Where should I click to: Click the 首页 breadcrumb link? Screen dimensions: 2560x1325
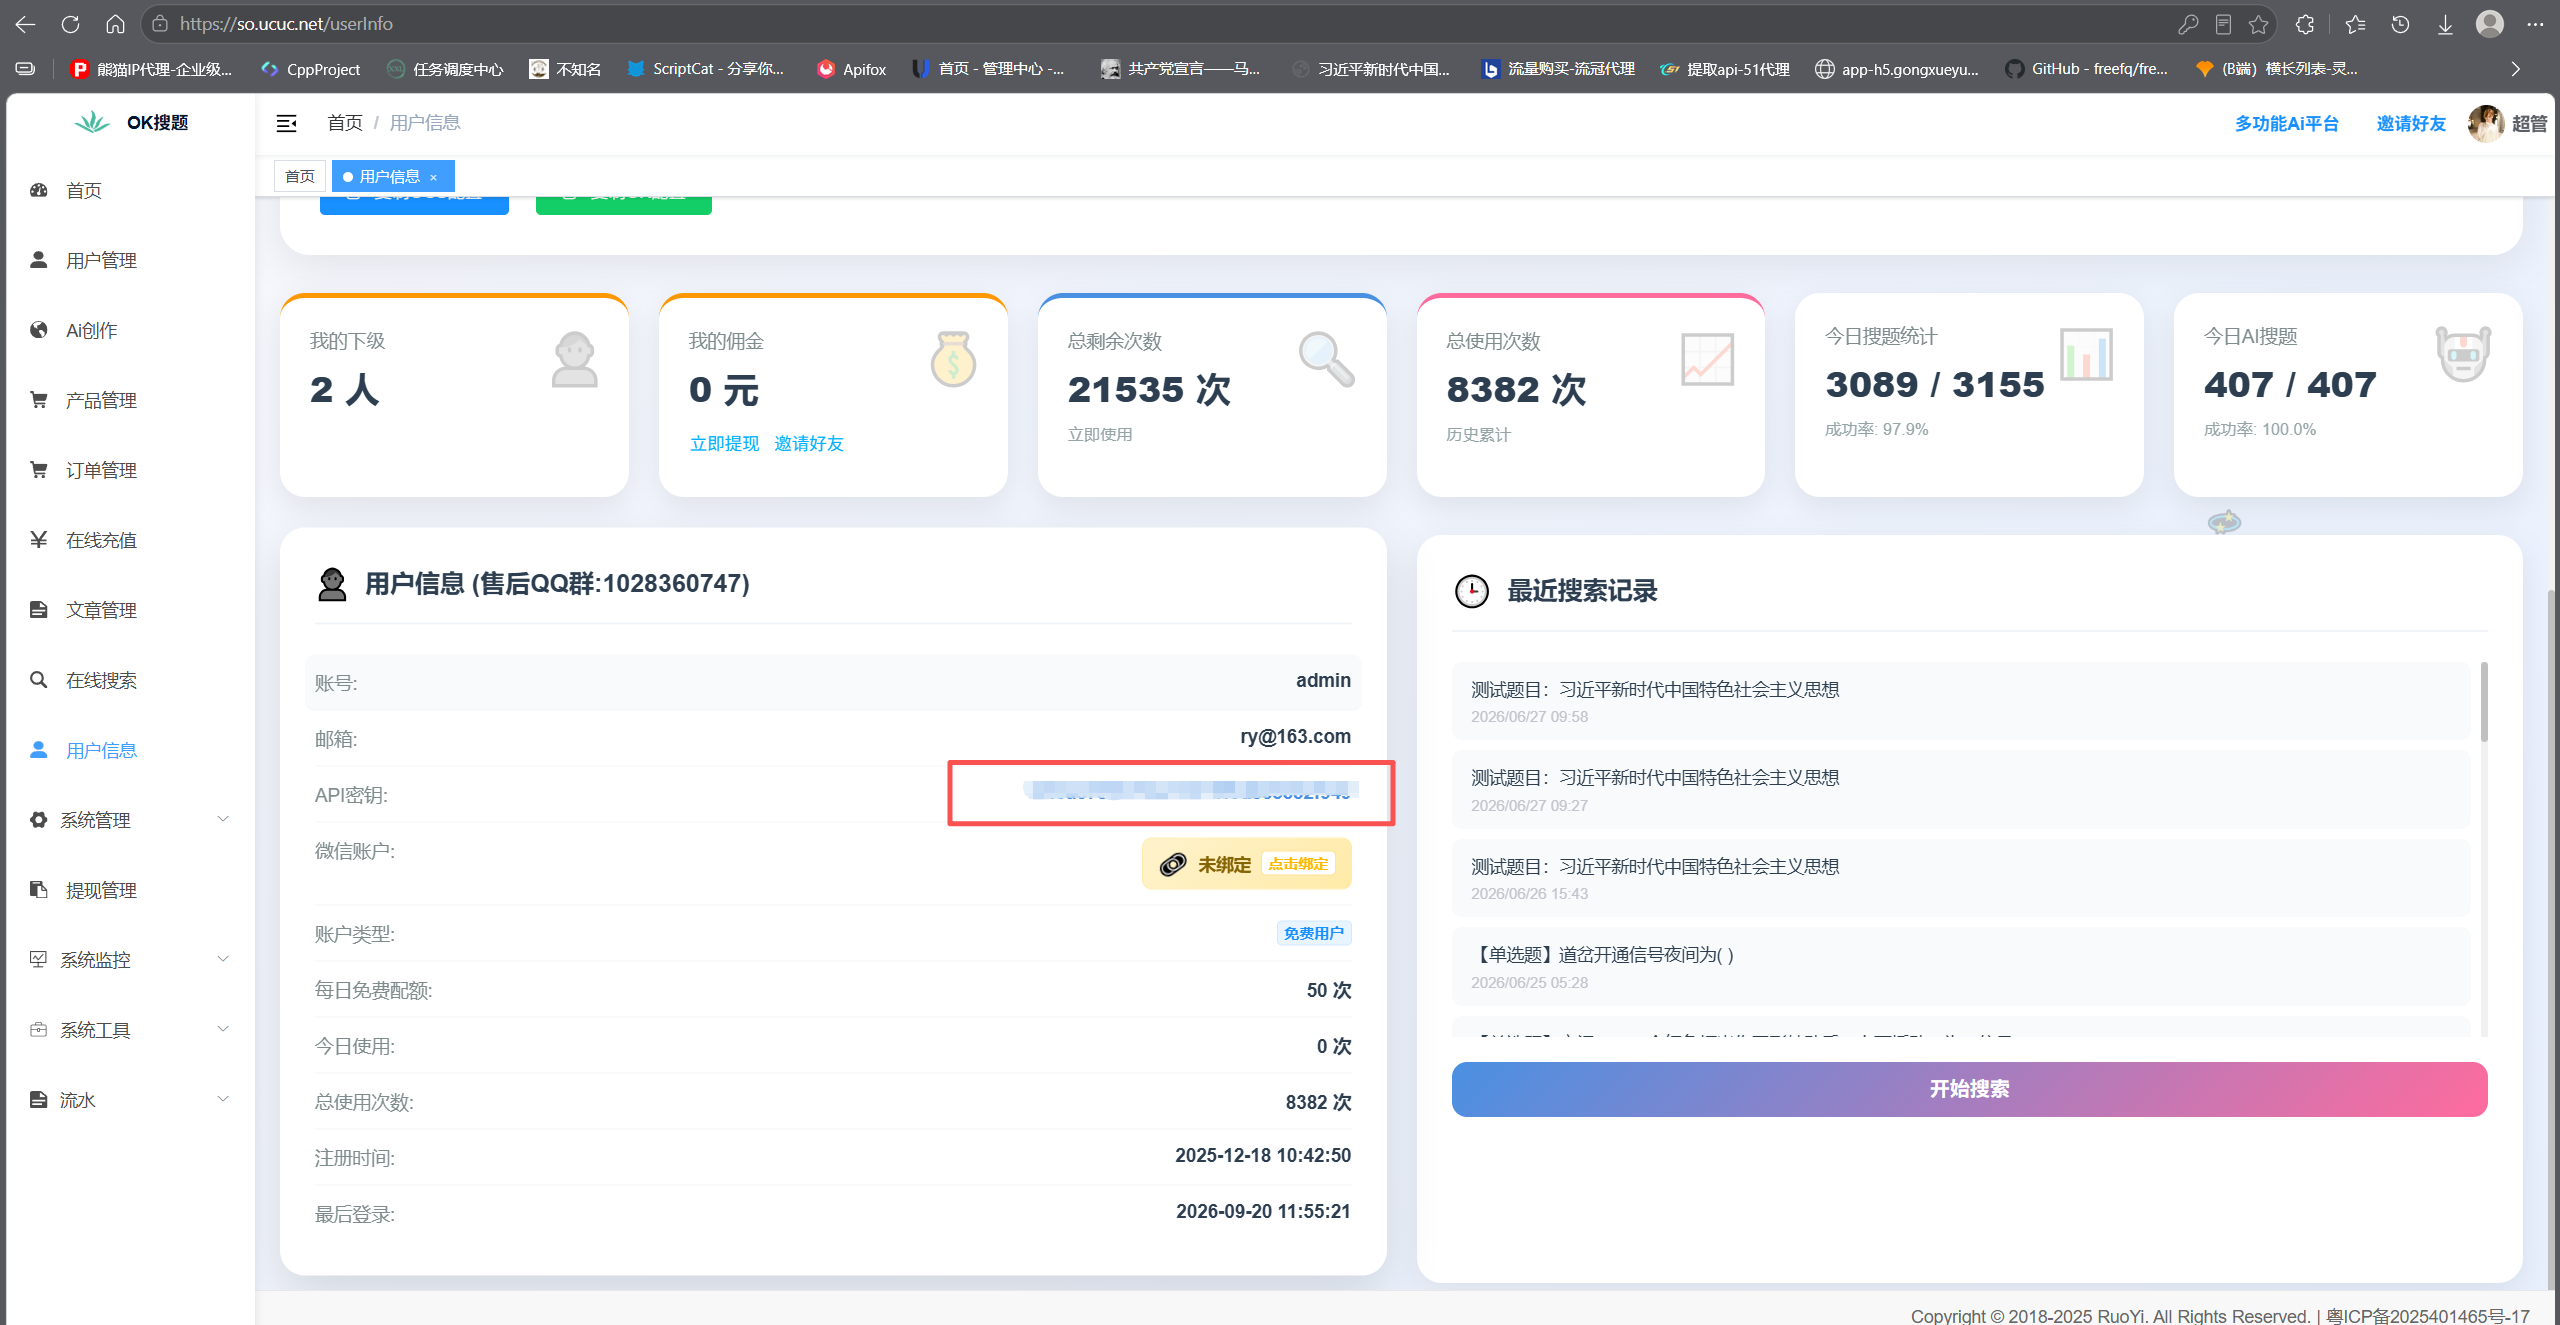coord(345,123)
